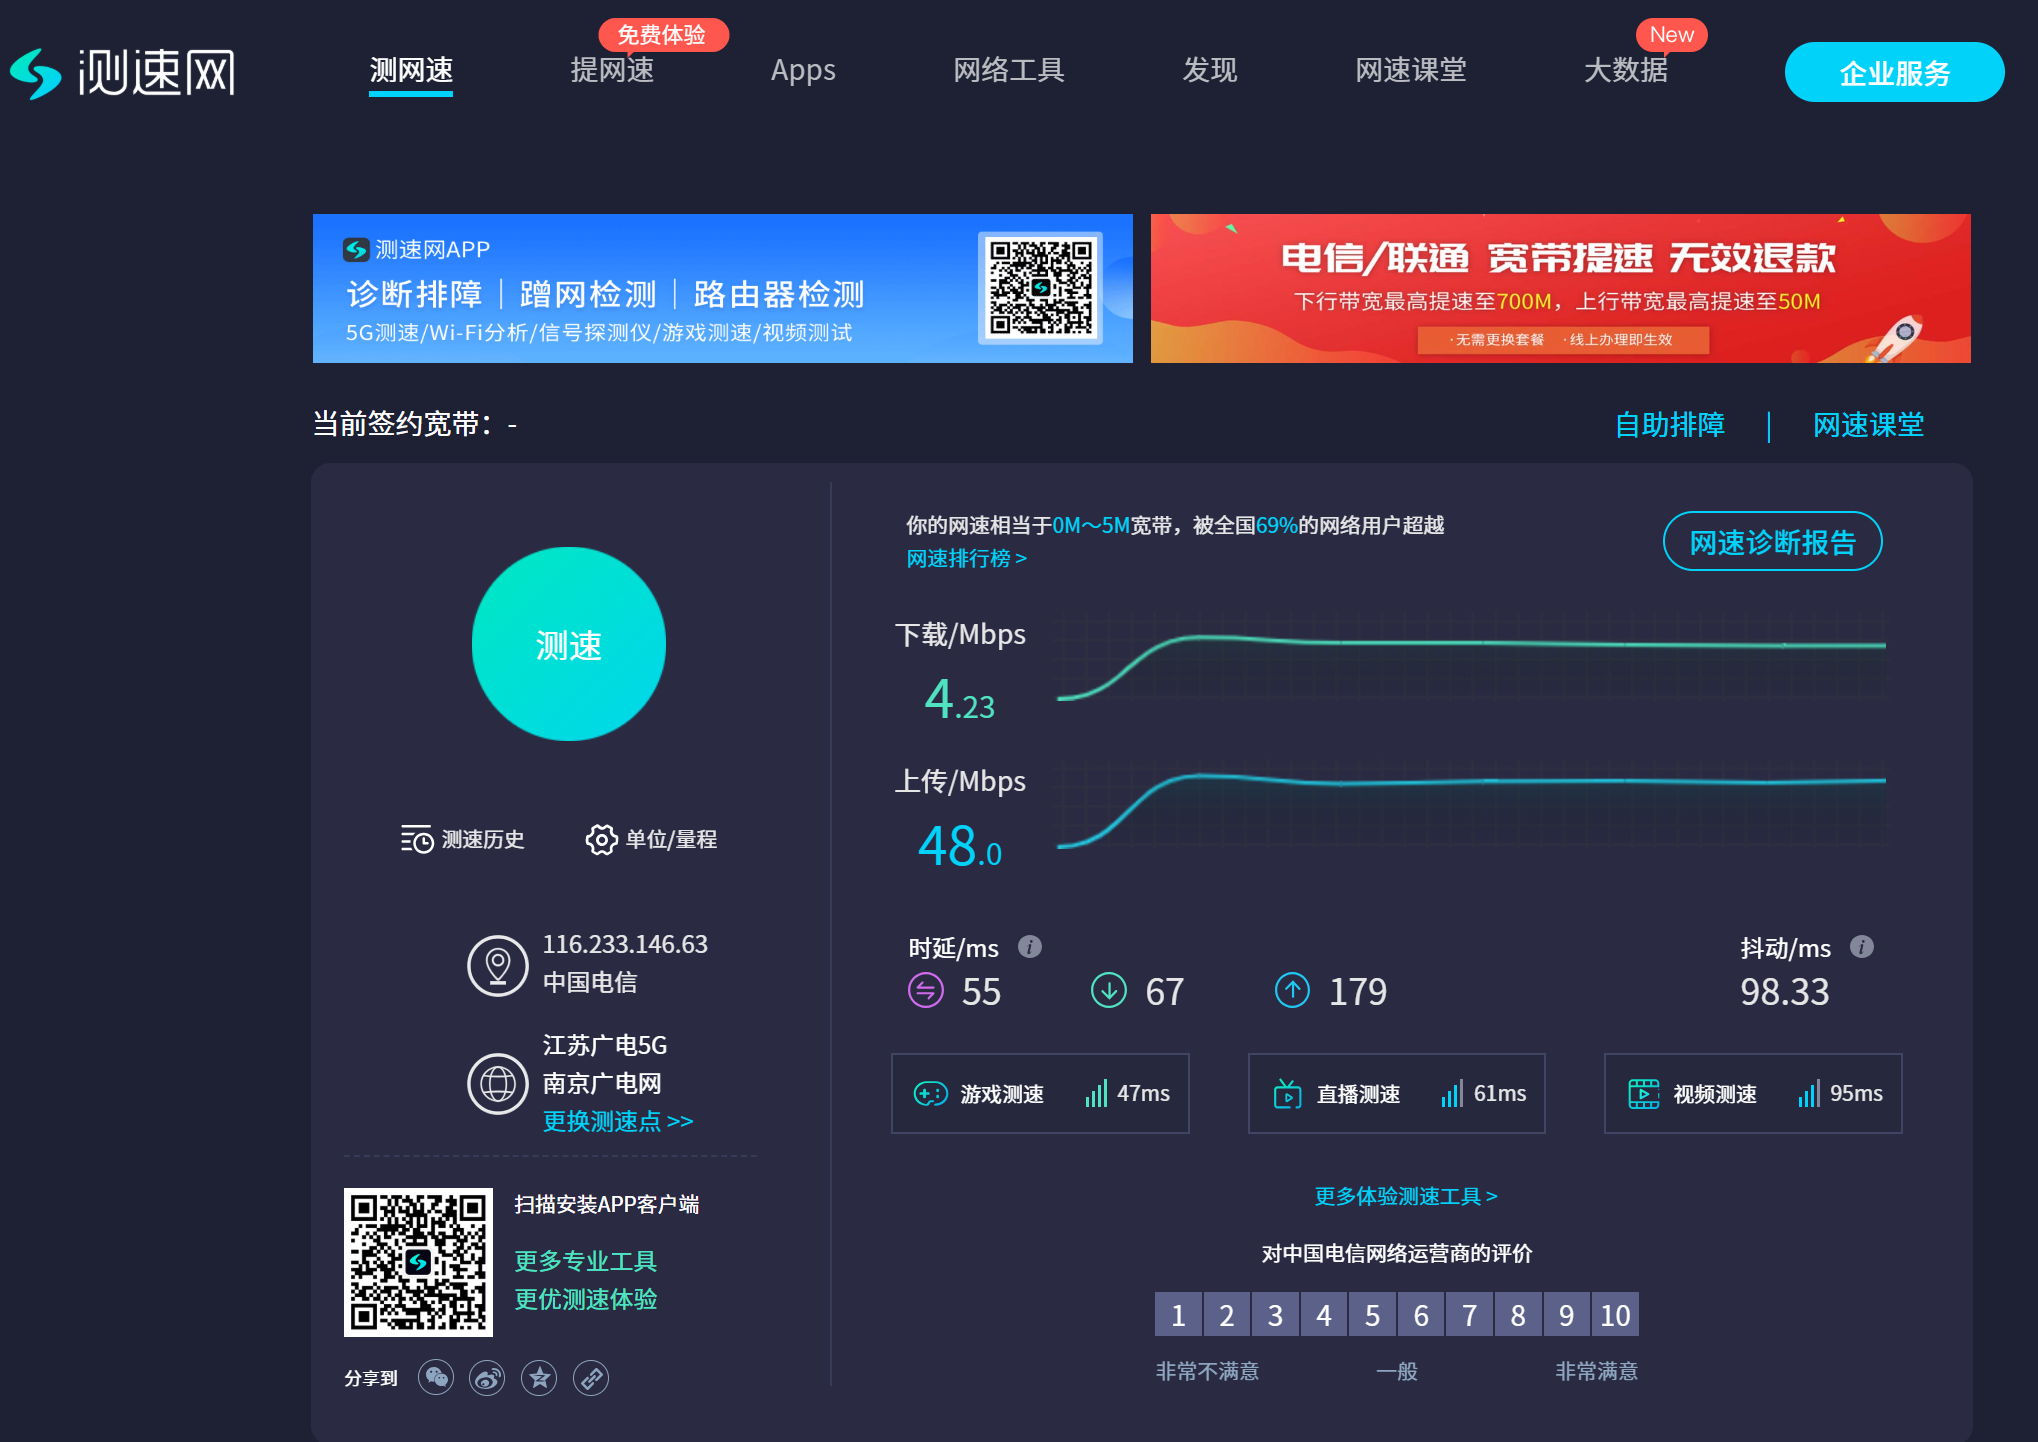Screen dimensions: 2038x1442
Task: Share to QQ Zone star icon
Action: point(540,1378)
